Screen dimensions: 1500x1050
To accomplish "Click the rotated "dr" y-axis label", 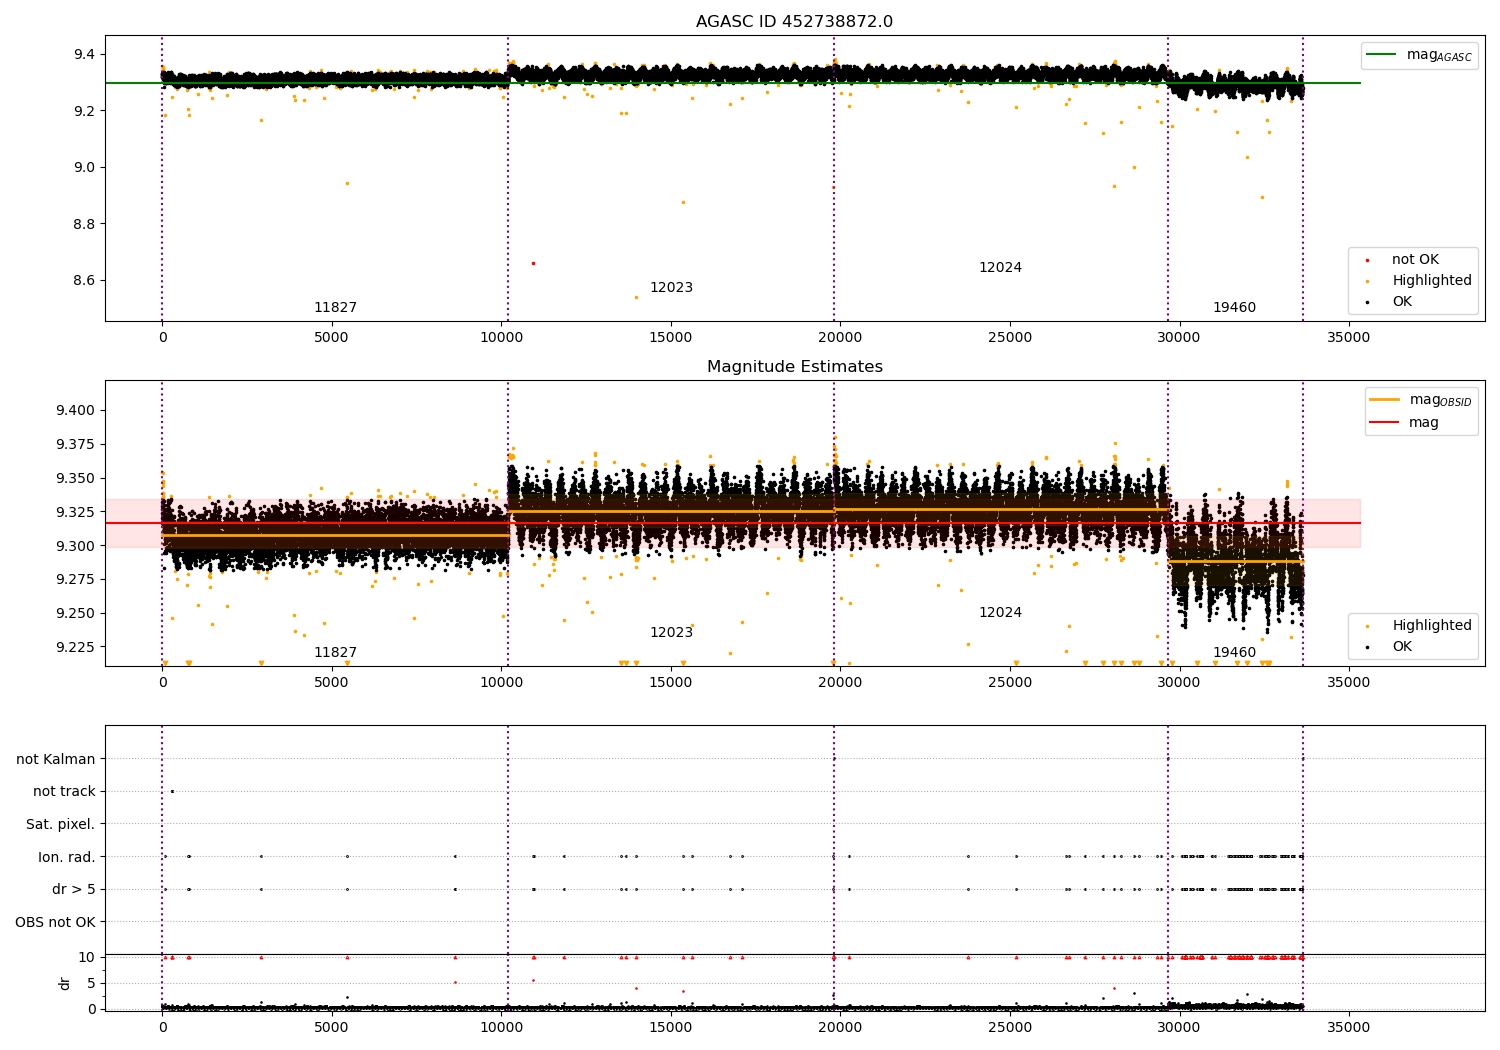I will click(65, 983).
